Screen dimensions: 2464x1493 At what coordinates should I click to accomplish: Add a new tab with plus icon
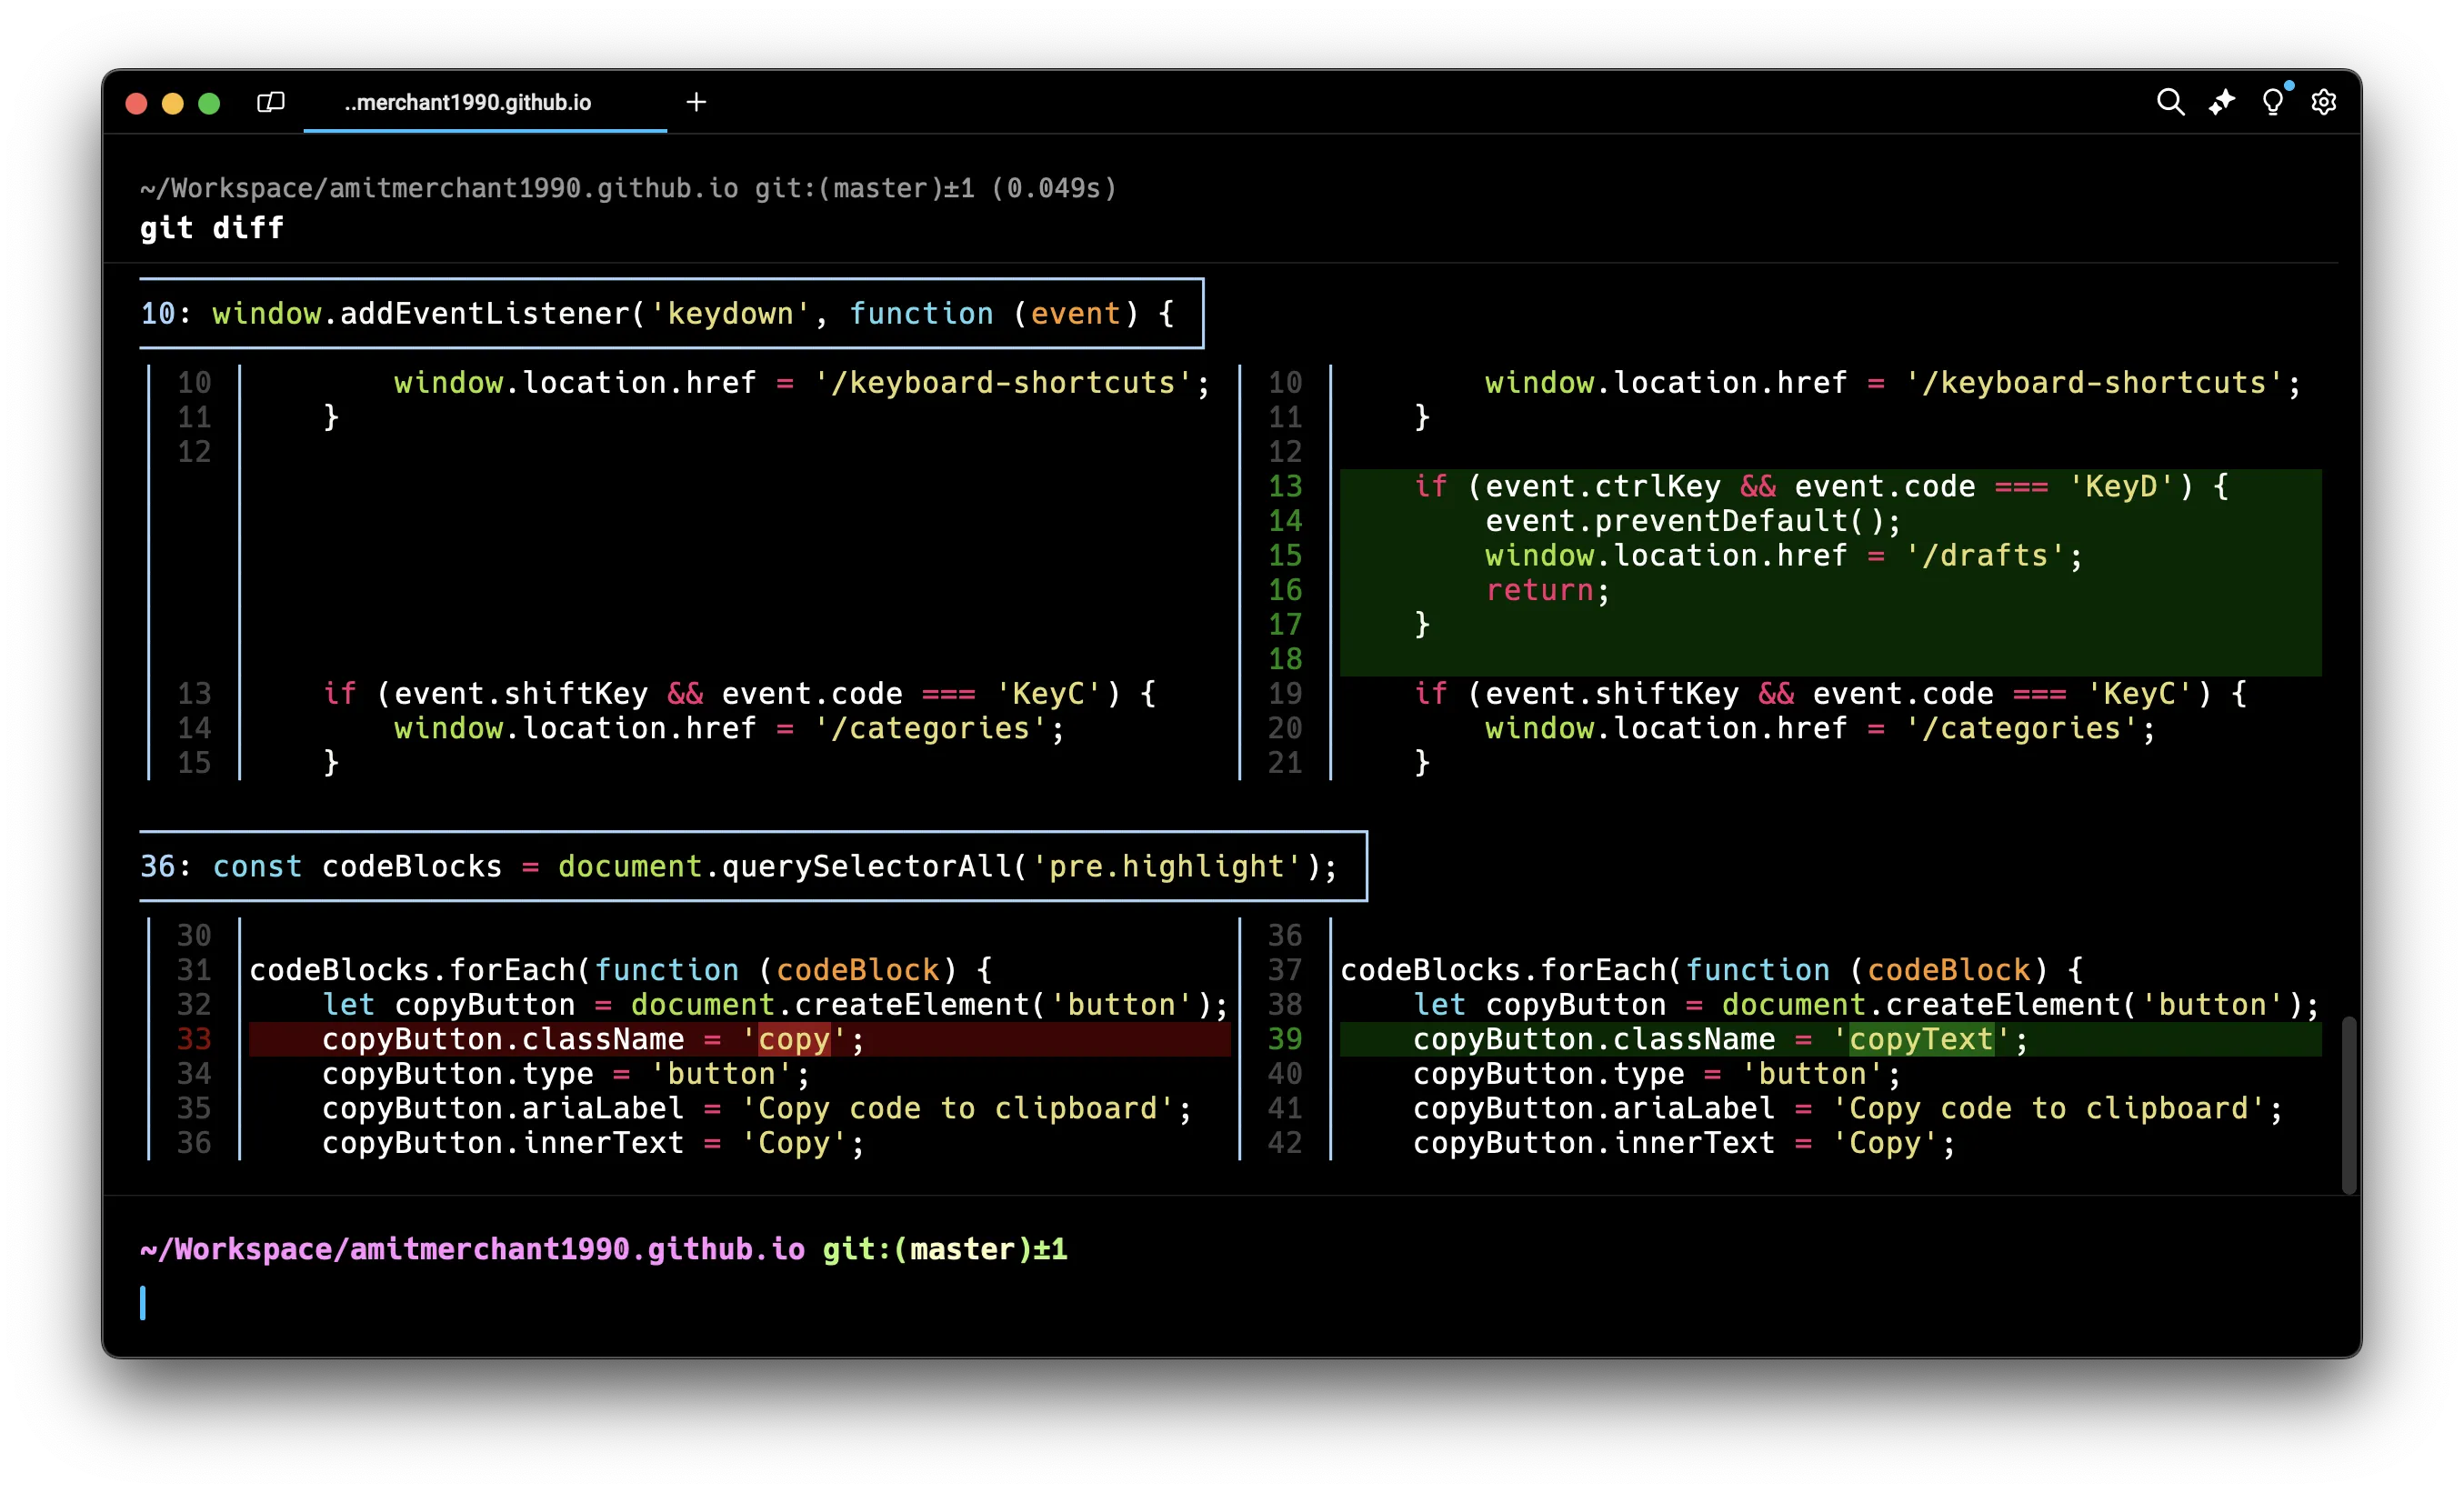pyautogui.click(x=696, y=102)
